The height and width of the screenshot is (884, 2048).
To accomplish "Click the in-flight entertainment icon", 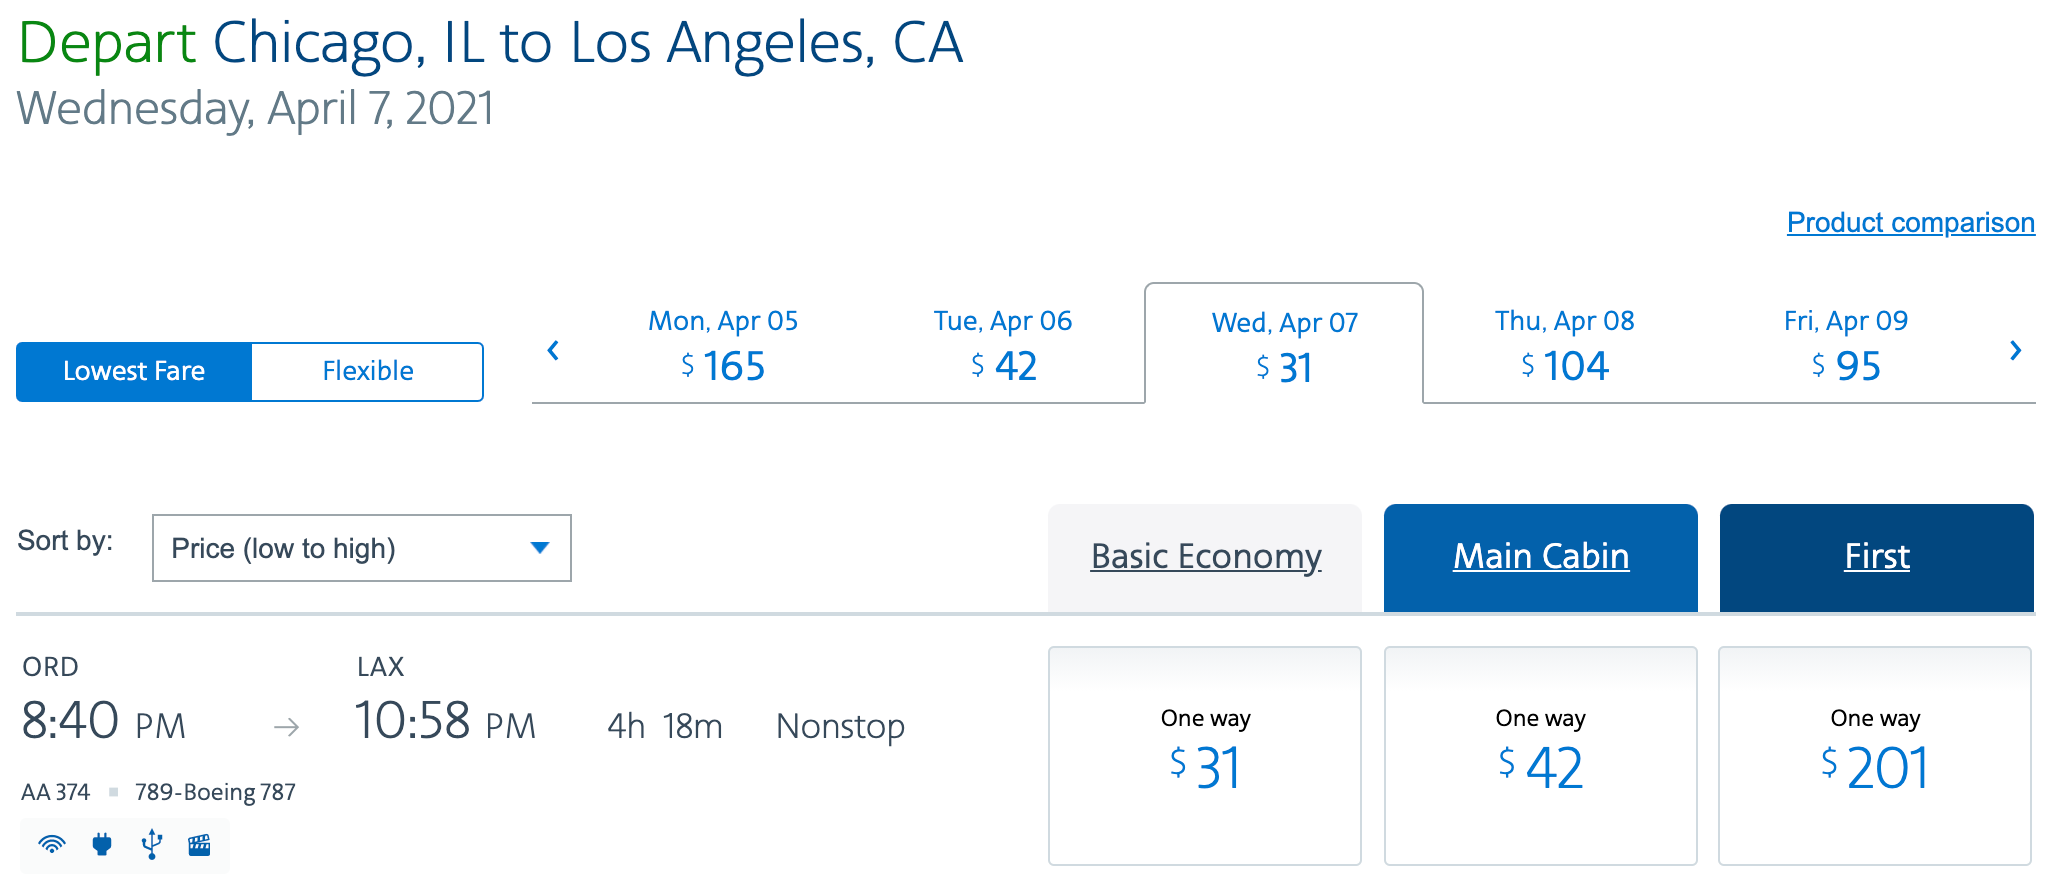I will coord(200,845).
